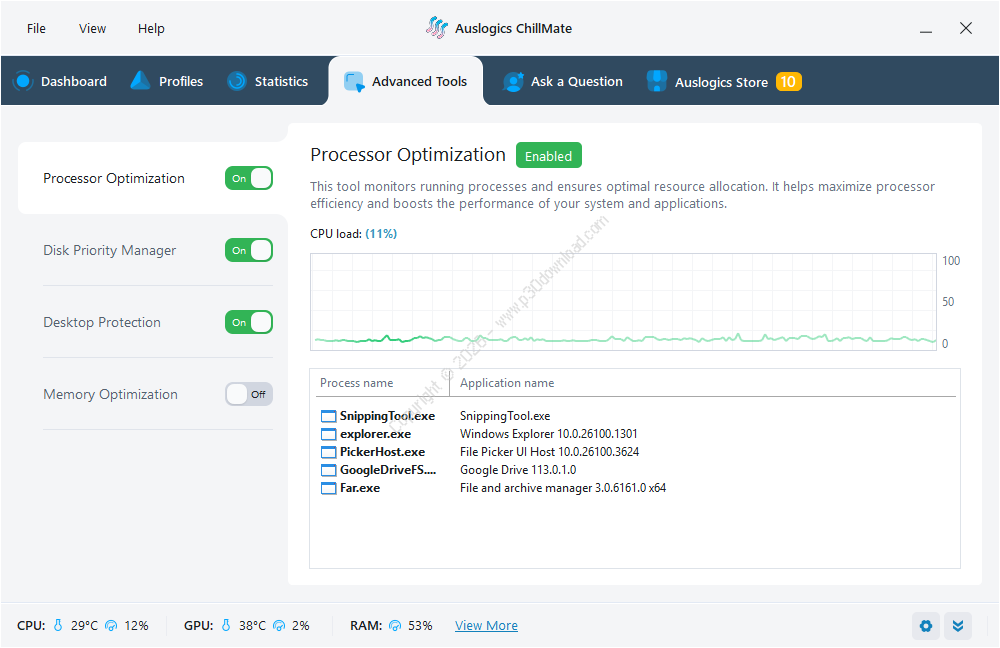Image resolution: width=1000 pixels, height=648 pixels.
Task: Click File Picker UI Host application text
Action: click(549, 452)
